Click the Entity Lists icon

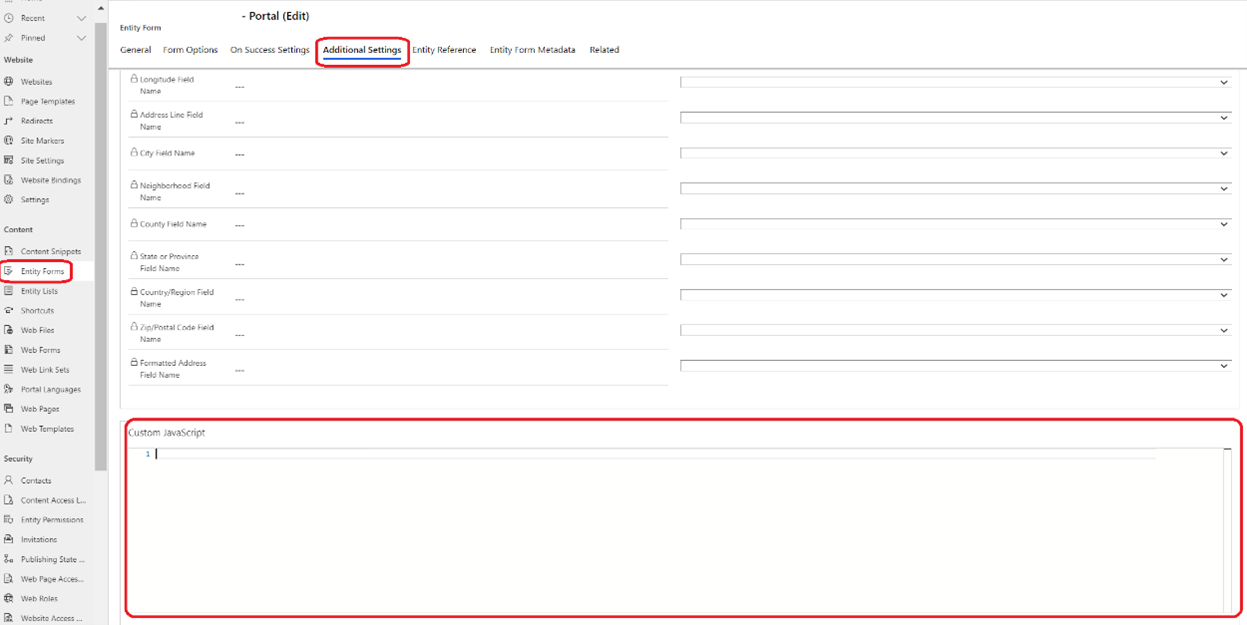coord(9,291)
